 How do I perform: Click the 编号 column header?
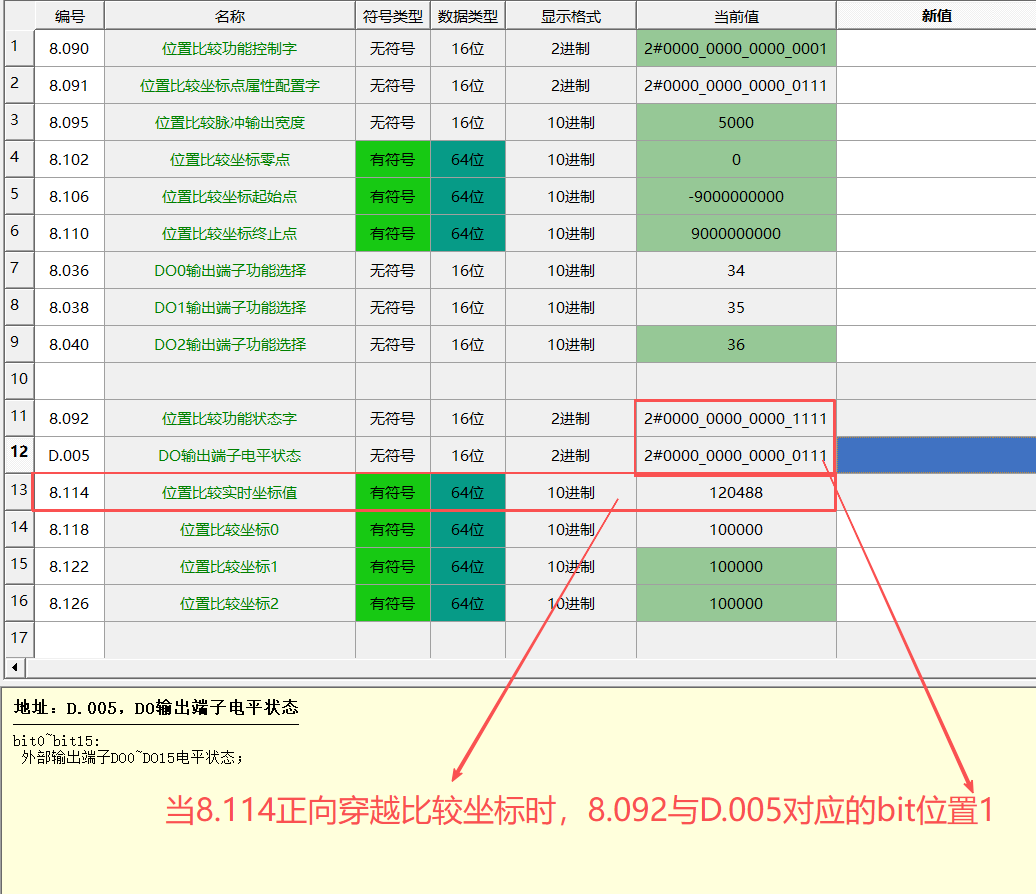(x=69, y=16)
